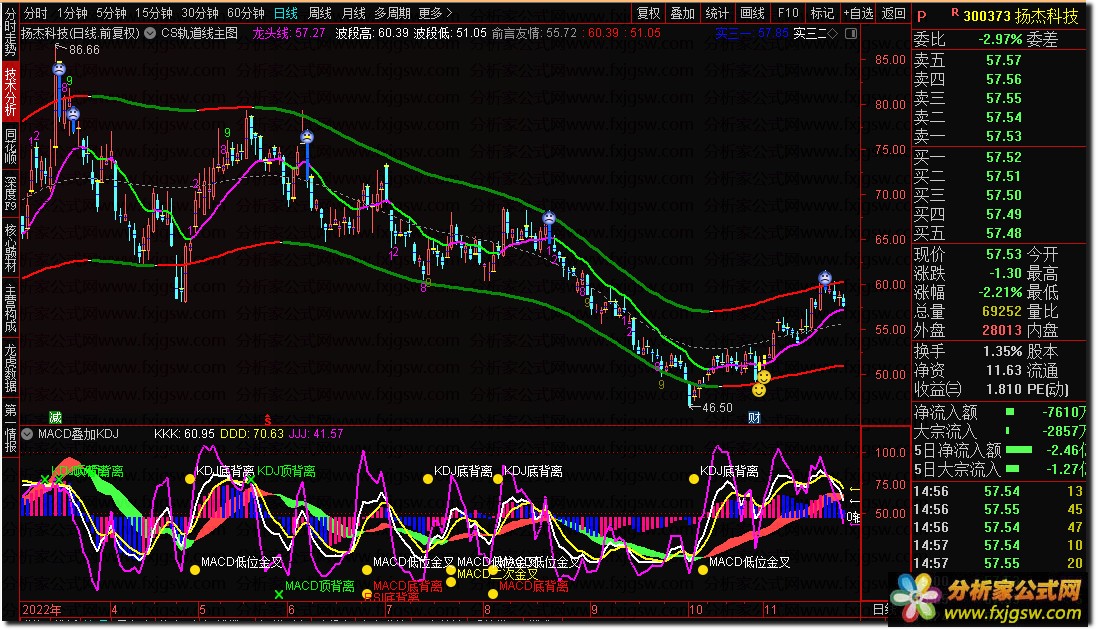
Task: Switch to 月线 monthly chart
Action: tap(354, 13)
